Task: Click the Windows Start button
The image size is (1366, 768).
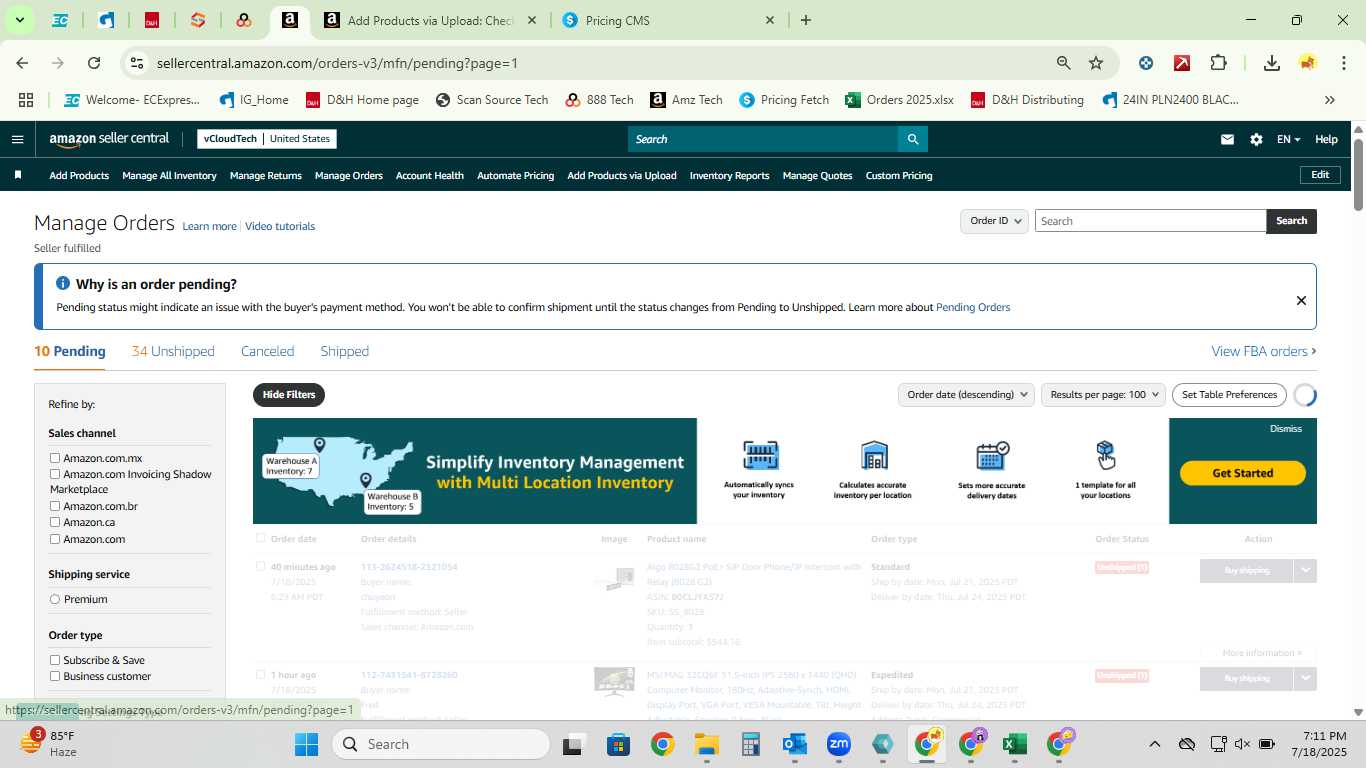Action: click(306, 744)
